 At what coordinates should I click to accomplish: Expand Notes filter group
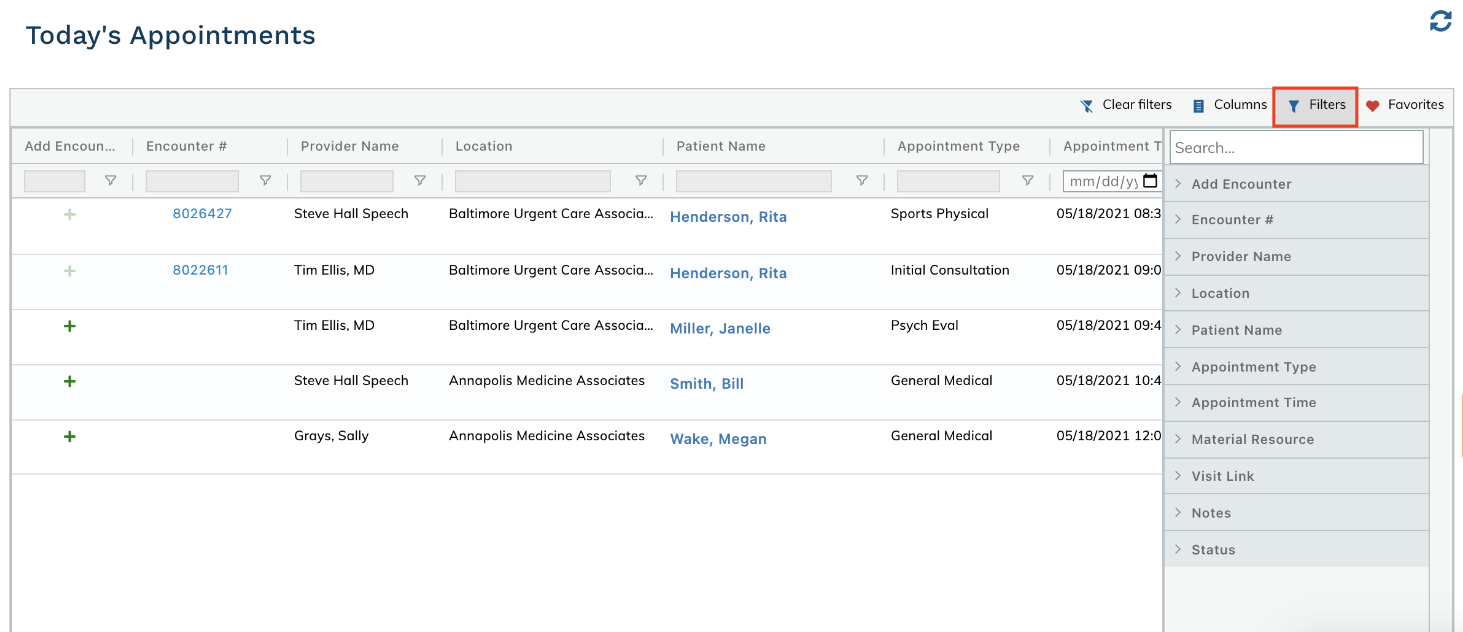1179,513
